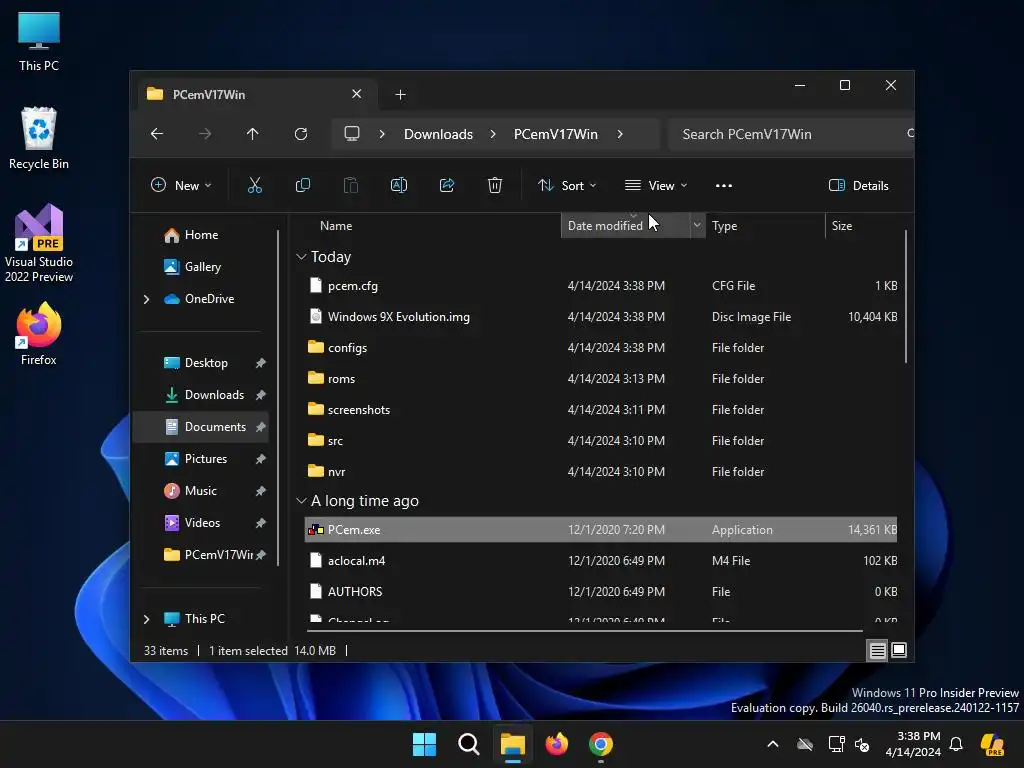Open the View dropdown menu
Image resolution: width=1024 pixels, height=768 pixels.
pos(656,185)
